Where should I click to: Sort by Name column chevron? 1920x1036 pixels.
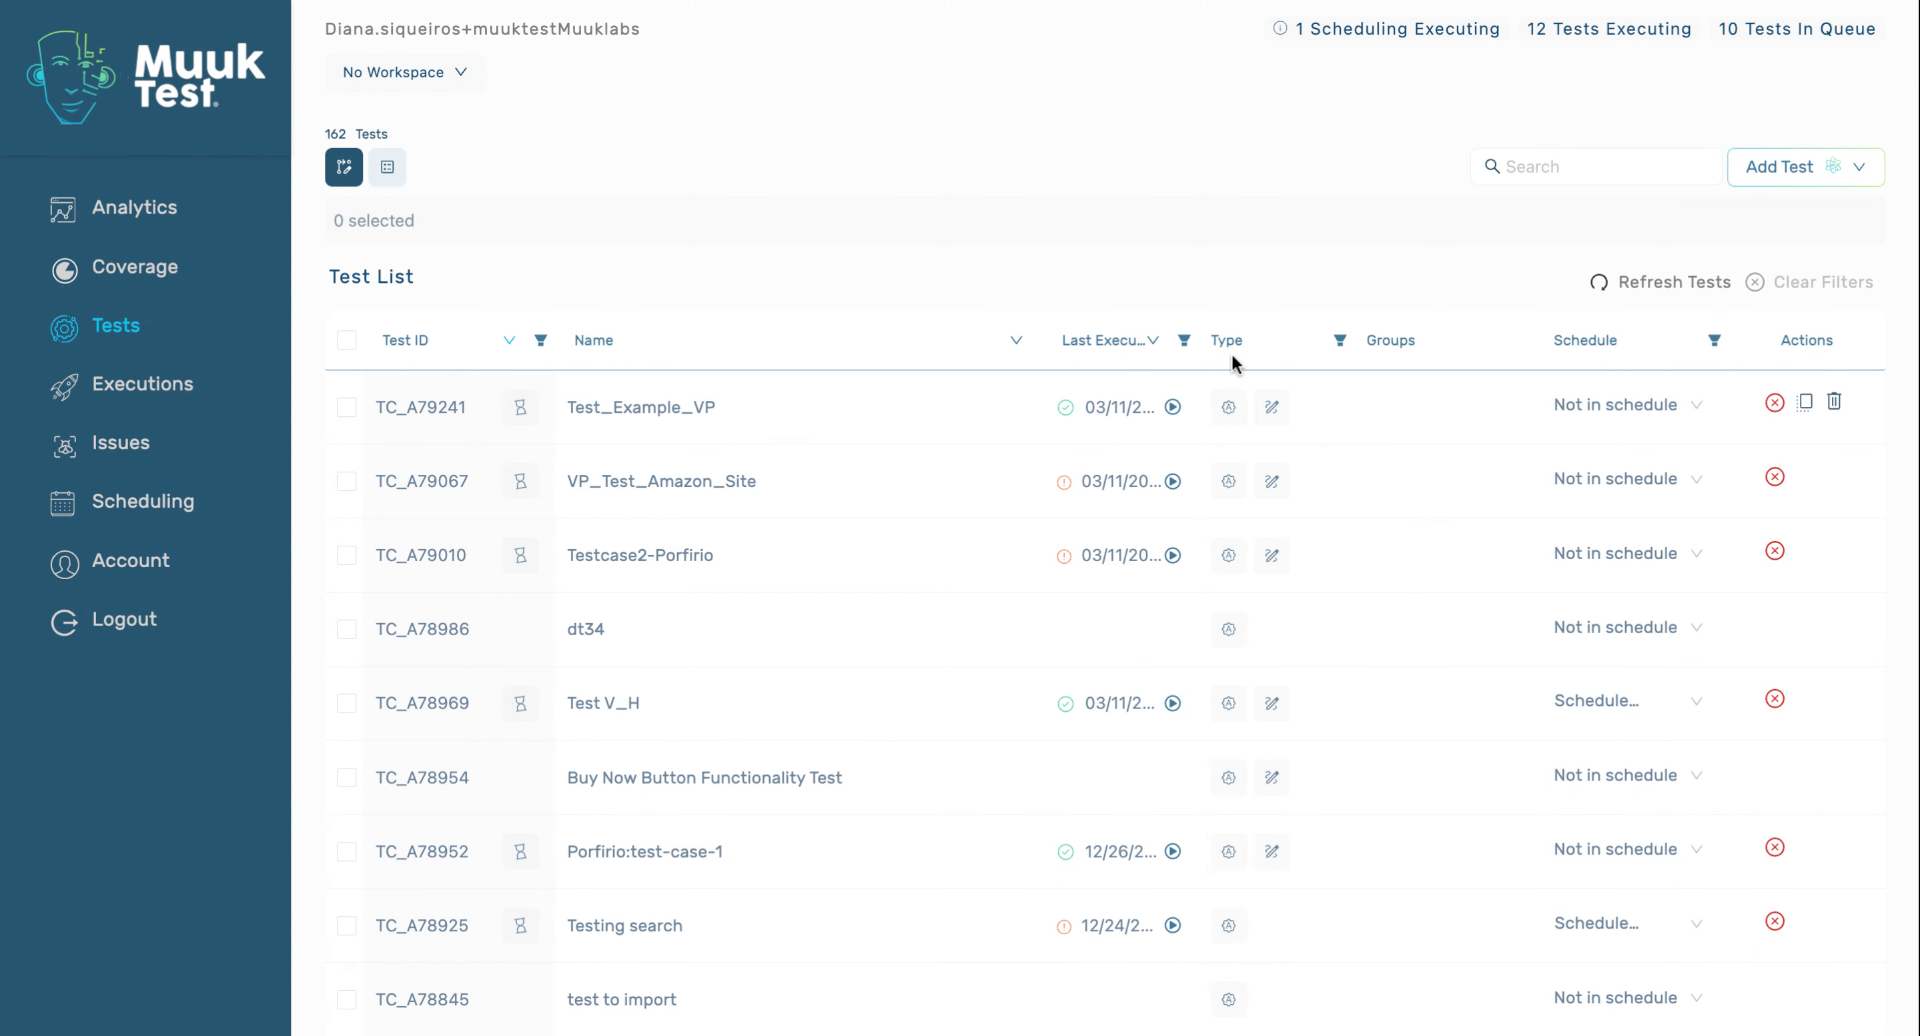[1016, 340]
